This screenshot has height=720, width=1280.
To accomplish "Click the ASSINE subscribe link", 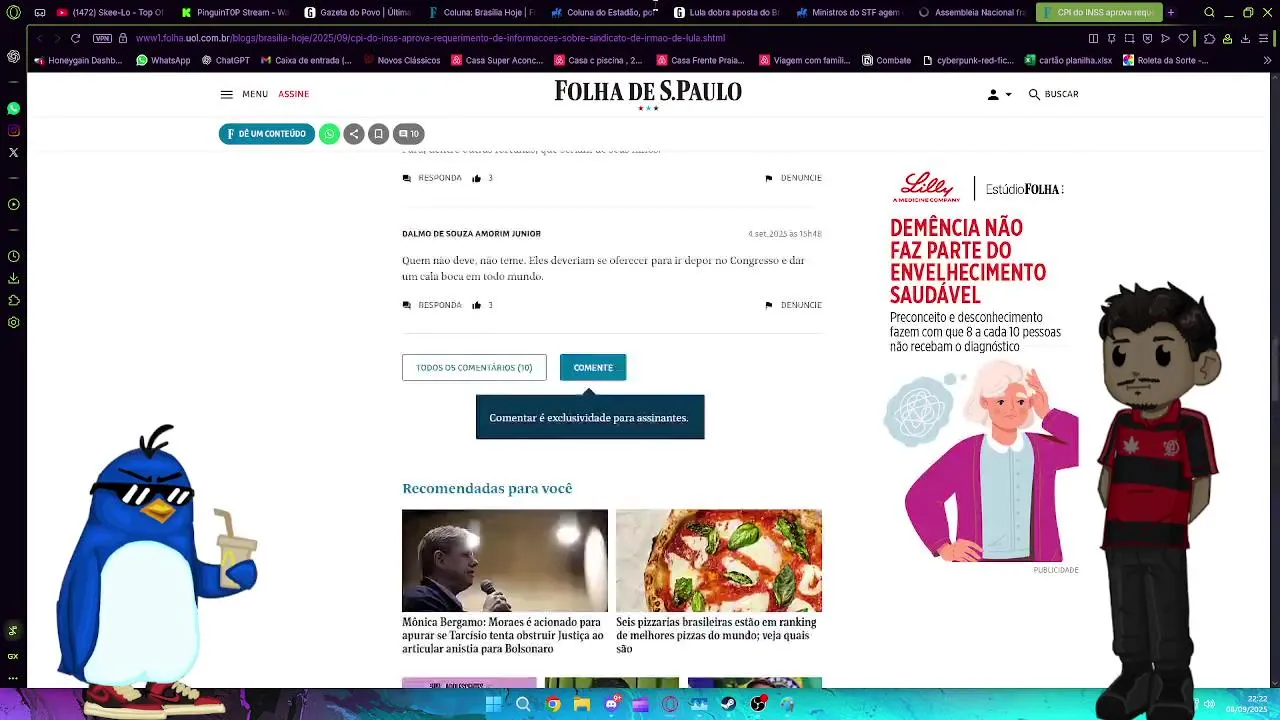I will tap(293, 94).
